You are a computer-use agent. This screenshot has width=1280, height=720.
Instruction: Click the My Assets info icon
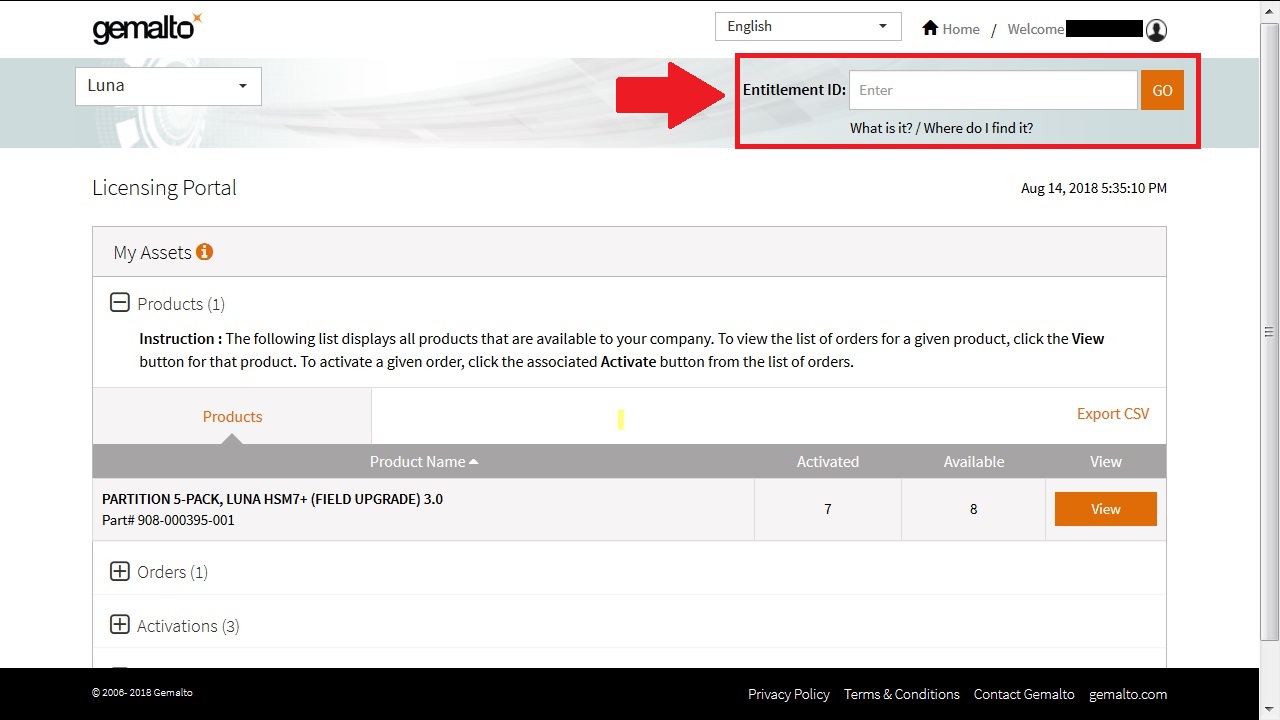[204, 252]
